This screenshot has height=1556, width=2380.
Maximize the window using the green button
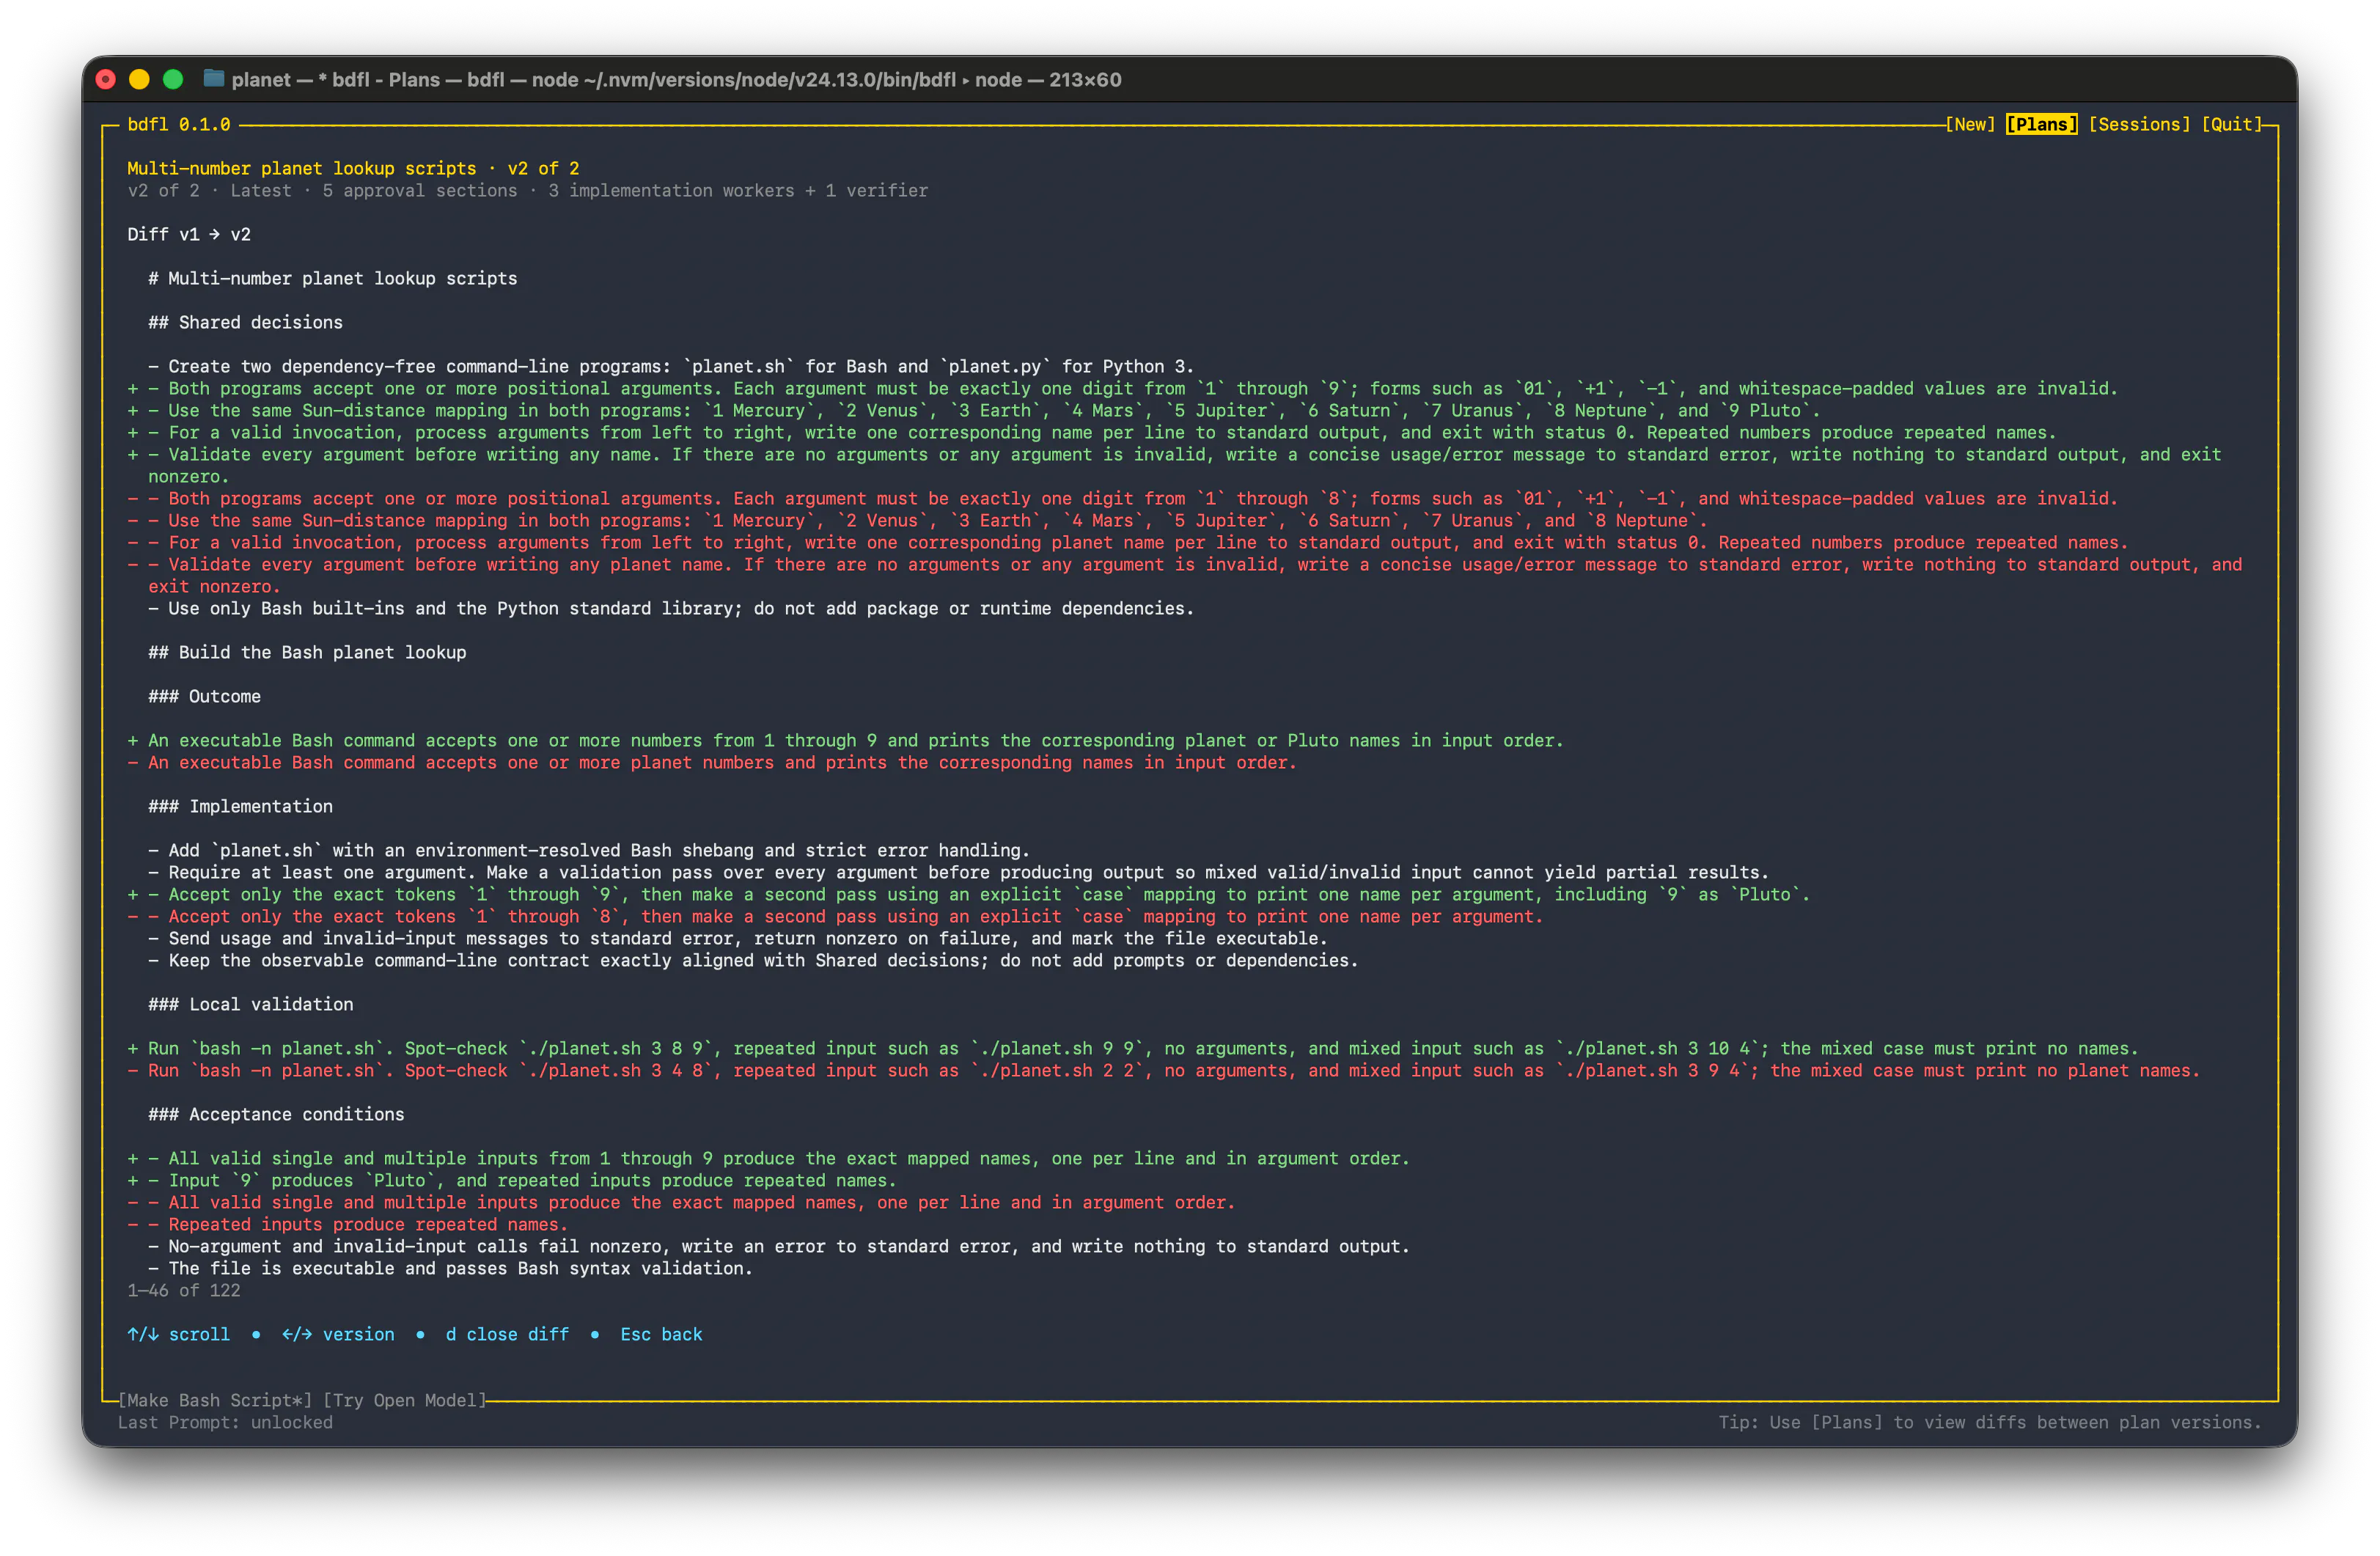(173, 79)
